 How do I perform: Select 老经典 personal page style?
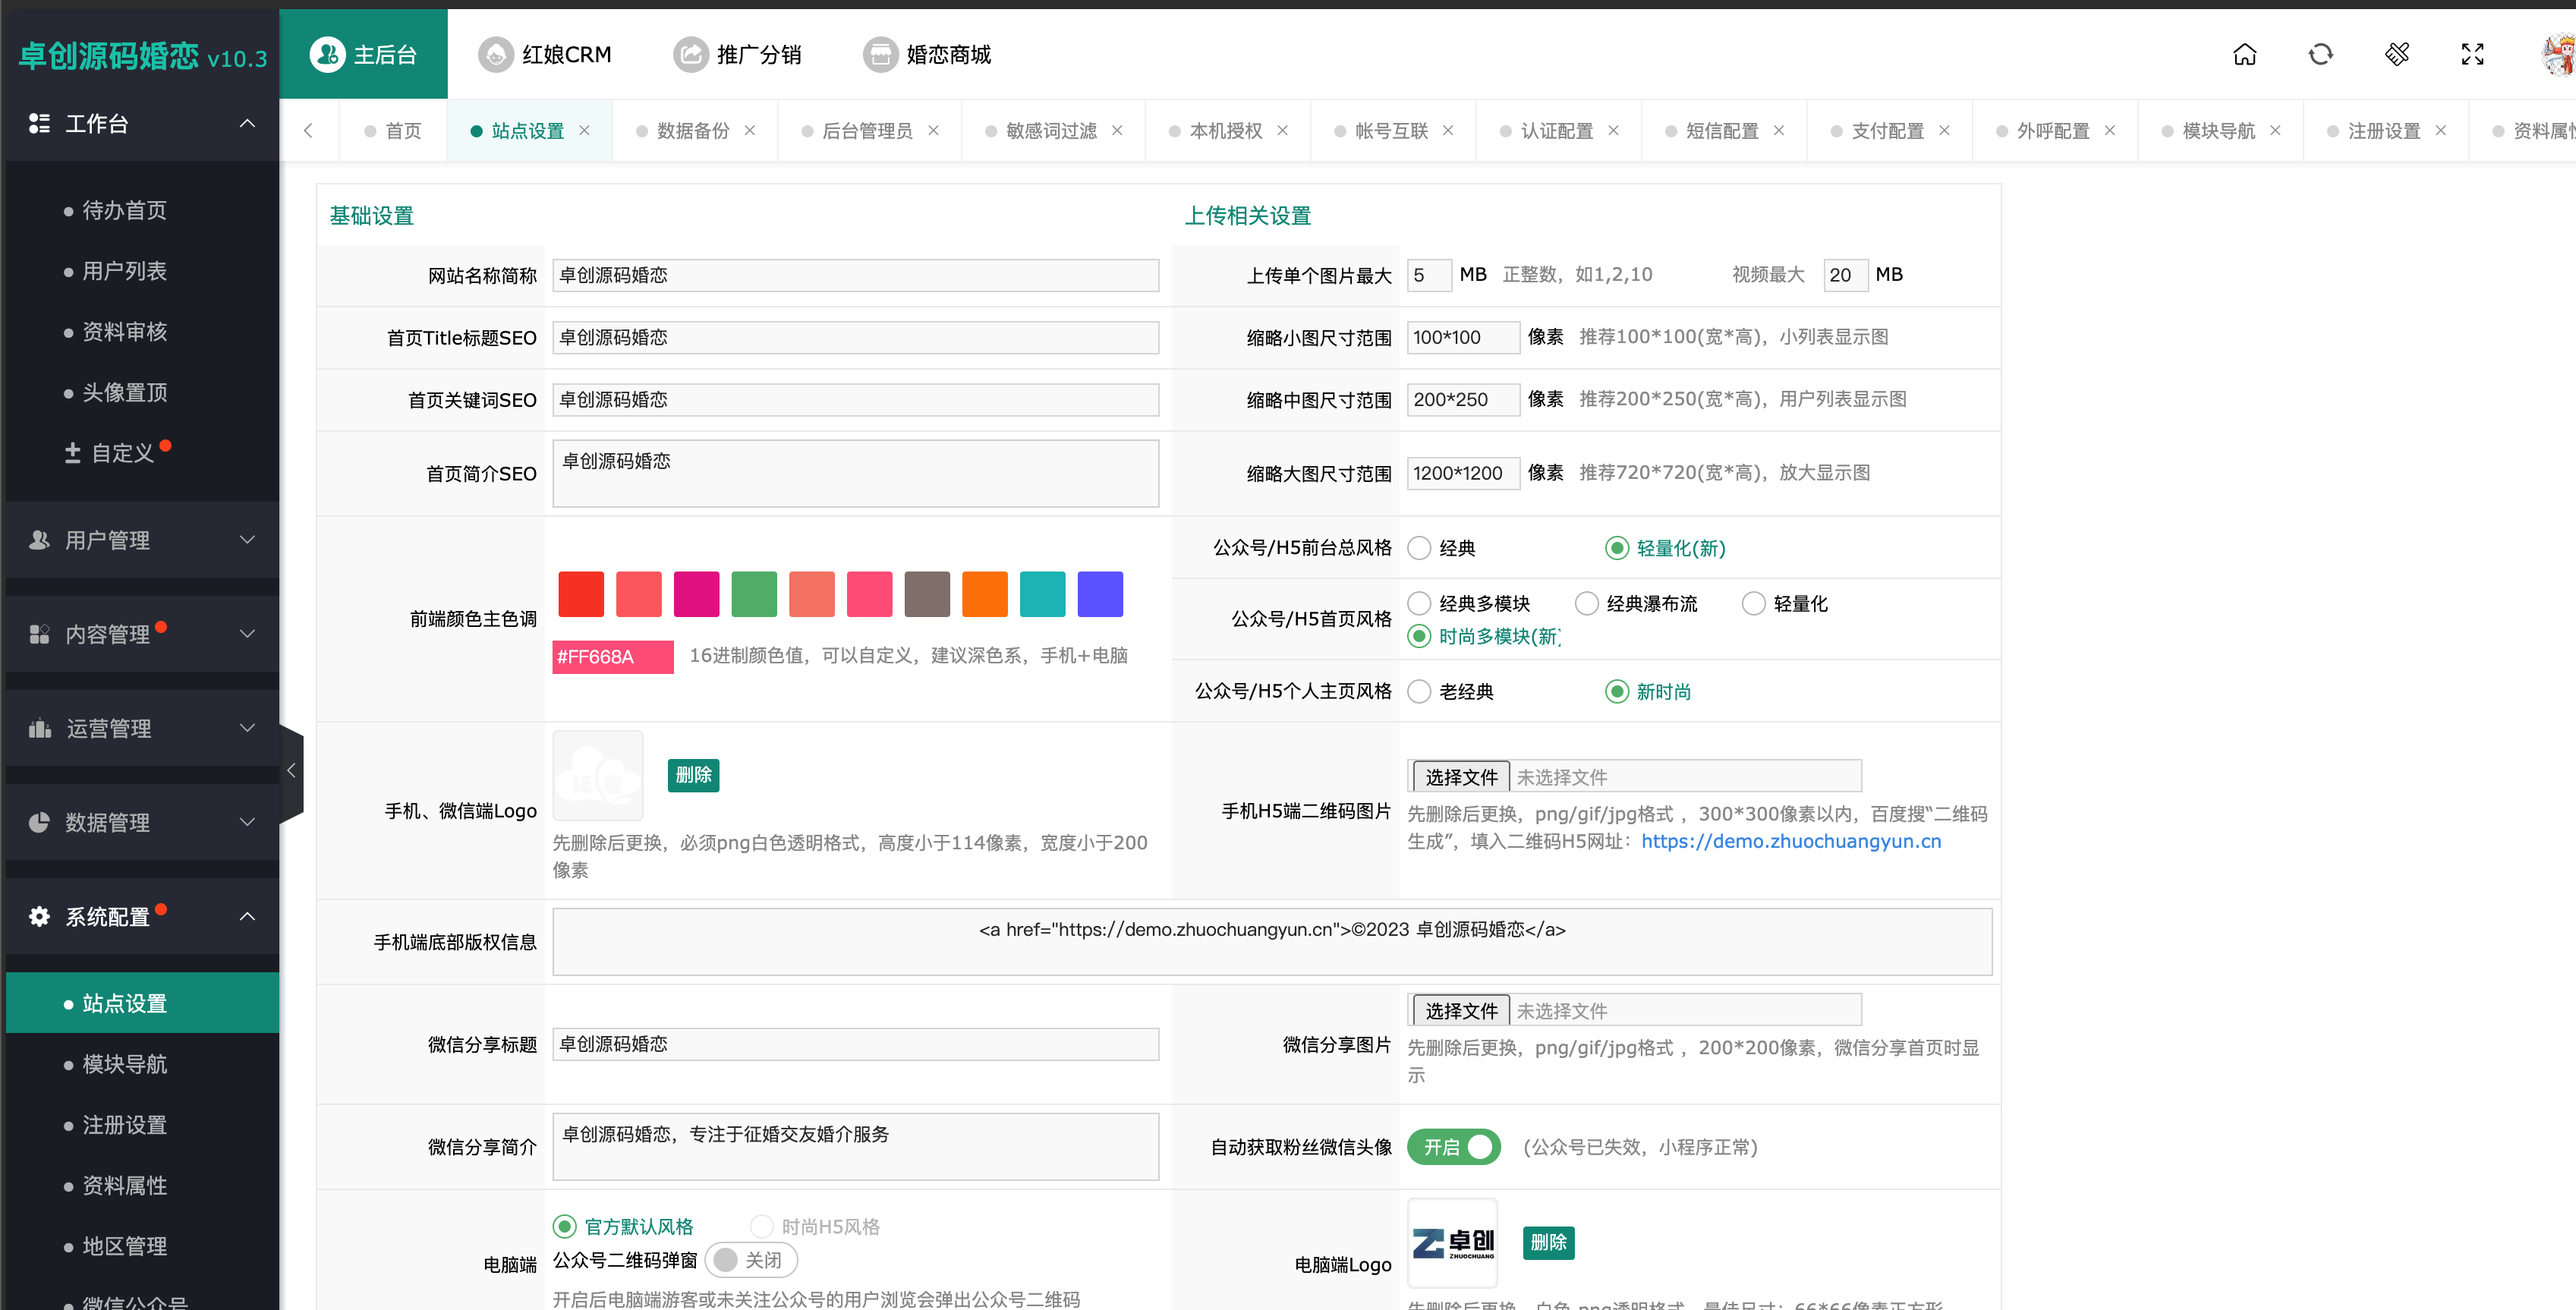pyautogui.click(x=1419, y=691)
